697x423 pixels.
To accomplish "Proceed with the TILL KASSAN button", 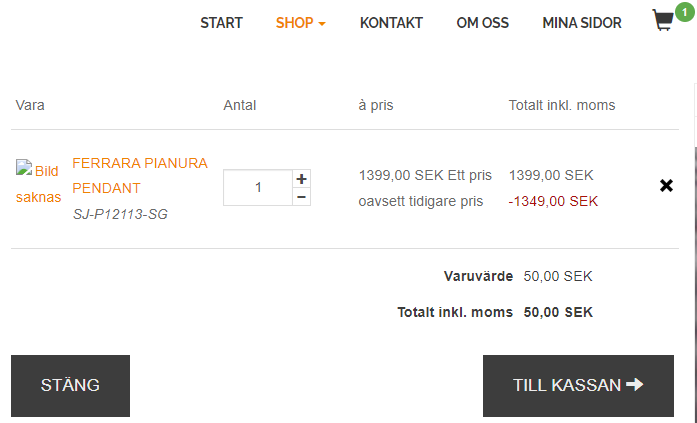I will coord(578,386).
